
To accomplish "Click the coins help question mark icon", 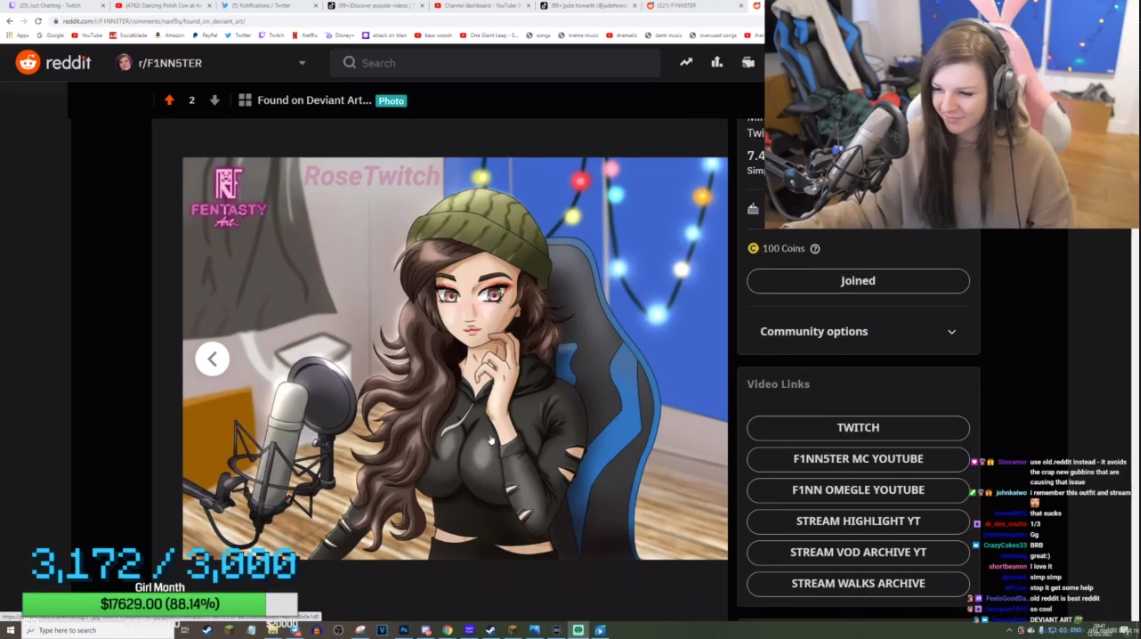I will 815,249.
